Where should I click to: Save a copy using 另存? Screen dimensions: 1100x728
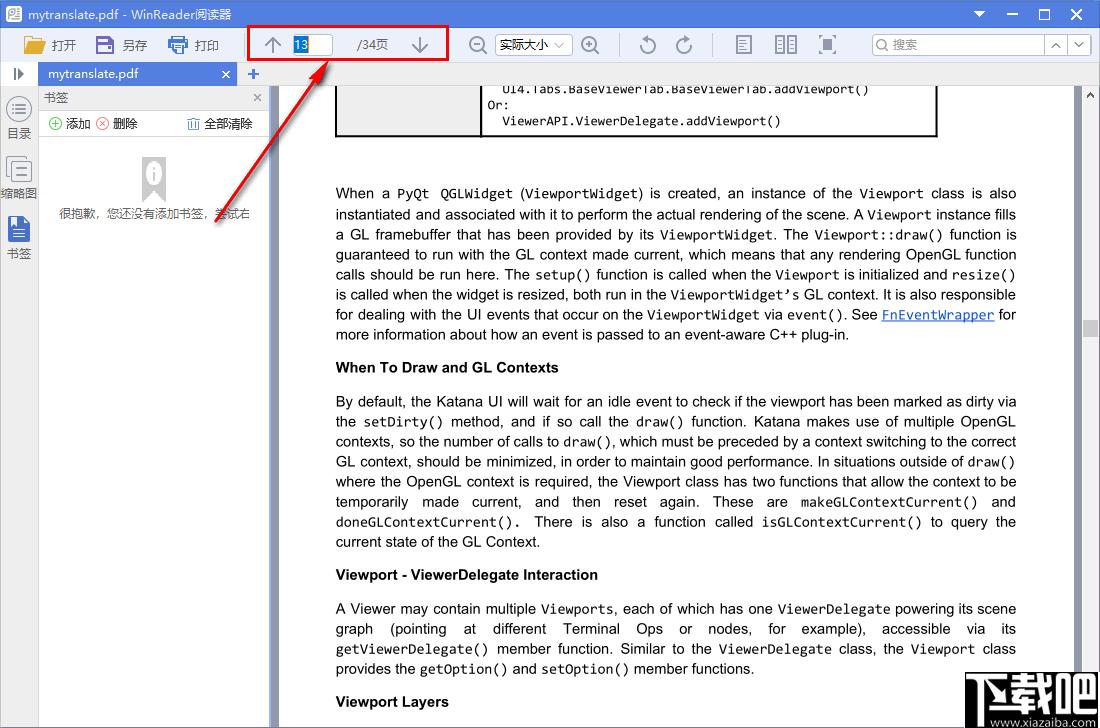coord(121,46)
